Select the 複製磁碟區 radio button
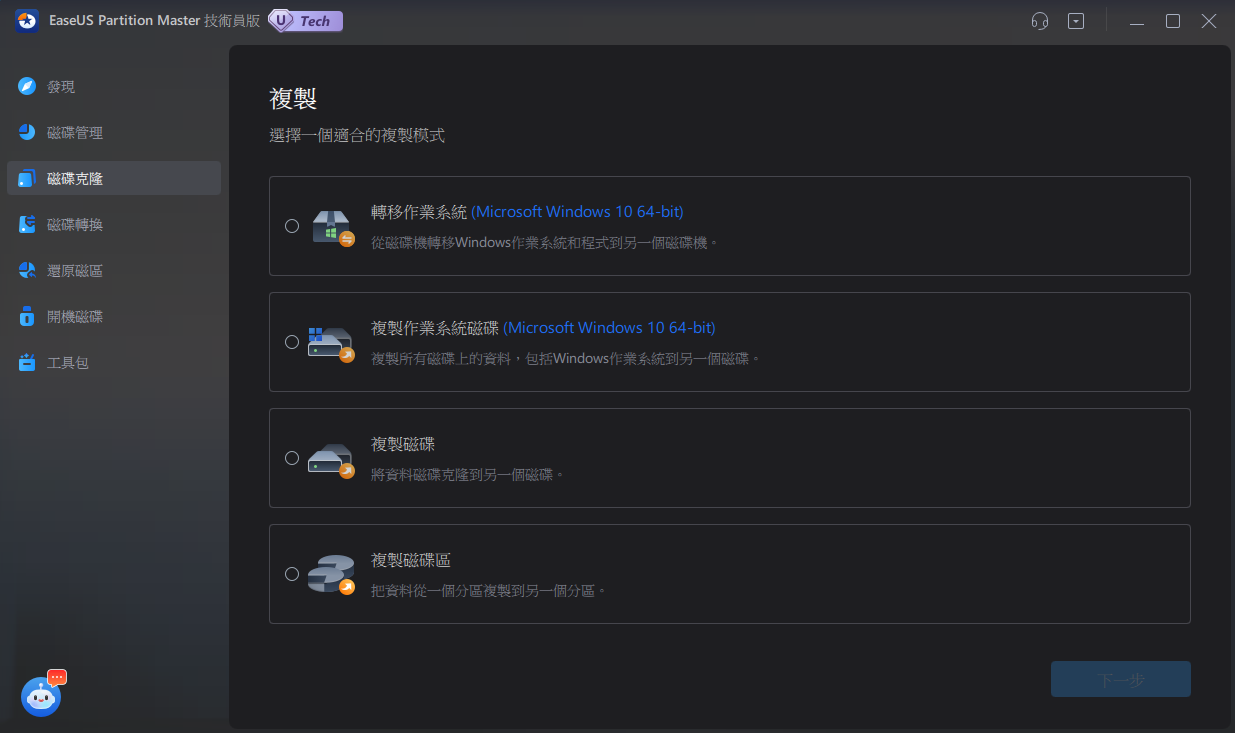1235x733 pixels. coord(292,574)
